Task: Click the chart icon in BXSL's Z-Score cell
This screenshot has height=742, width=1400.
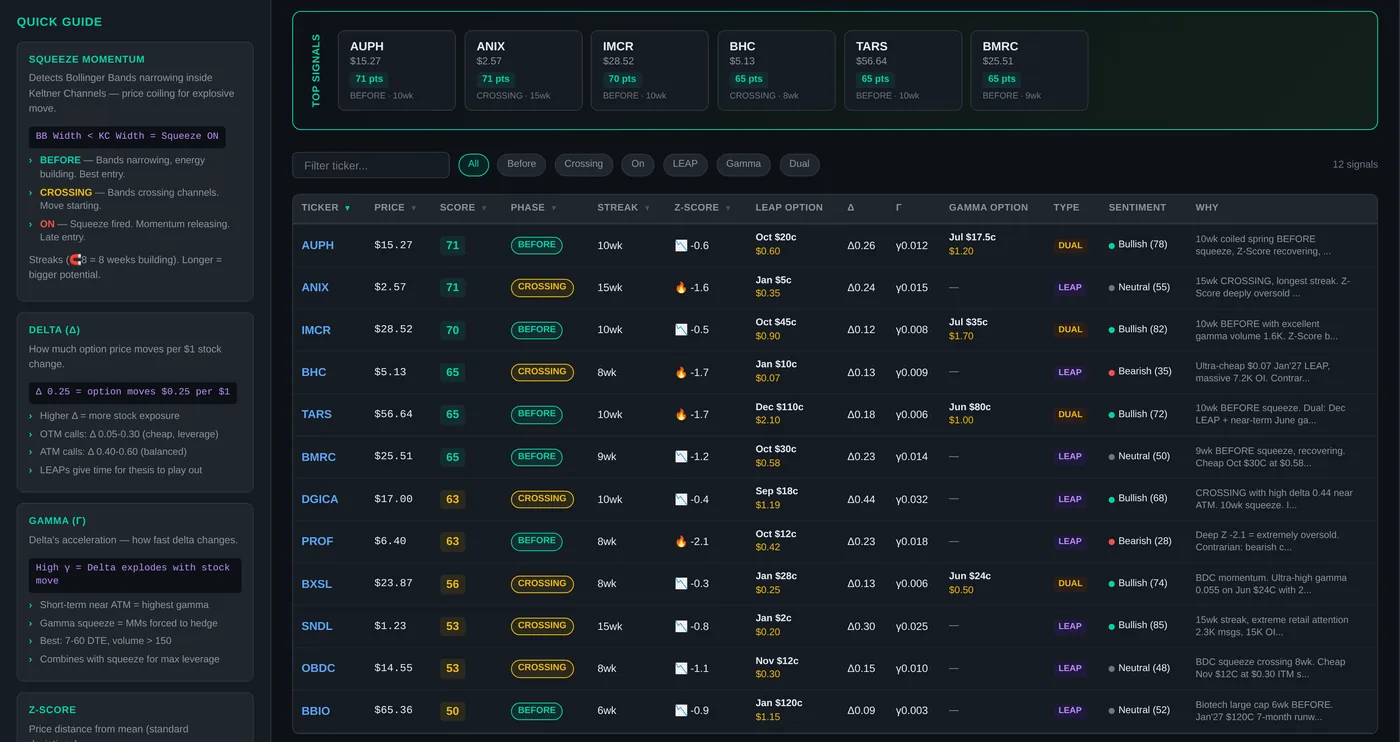Action: coord(681,584)
